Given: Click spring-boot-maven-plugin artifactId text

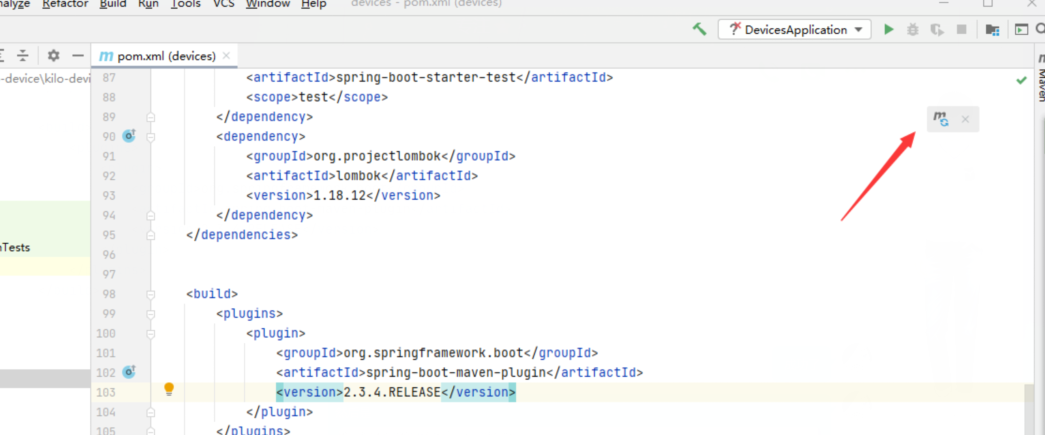Looking at the screenshot, I should (456, 372).
